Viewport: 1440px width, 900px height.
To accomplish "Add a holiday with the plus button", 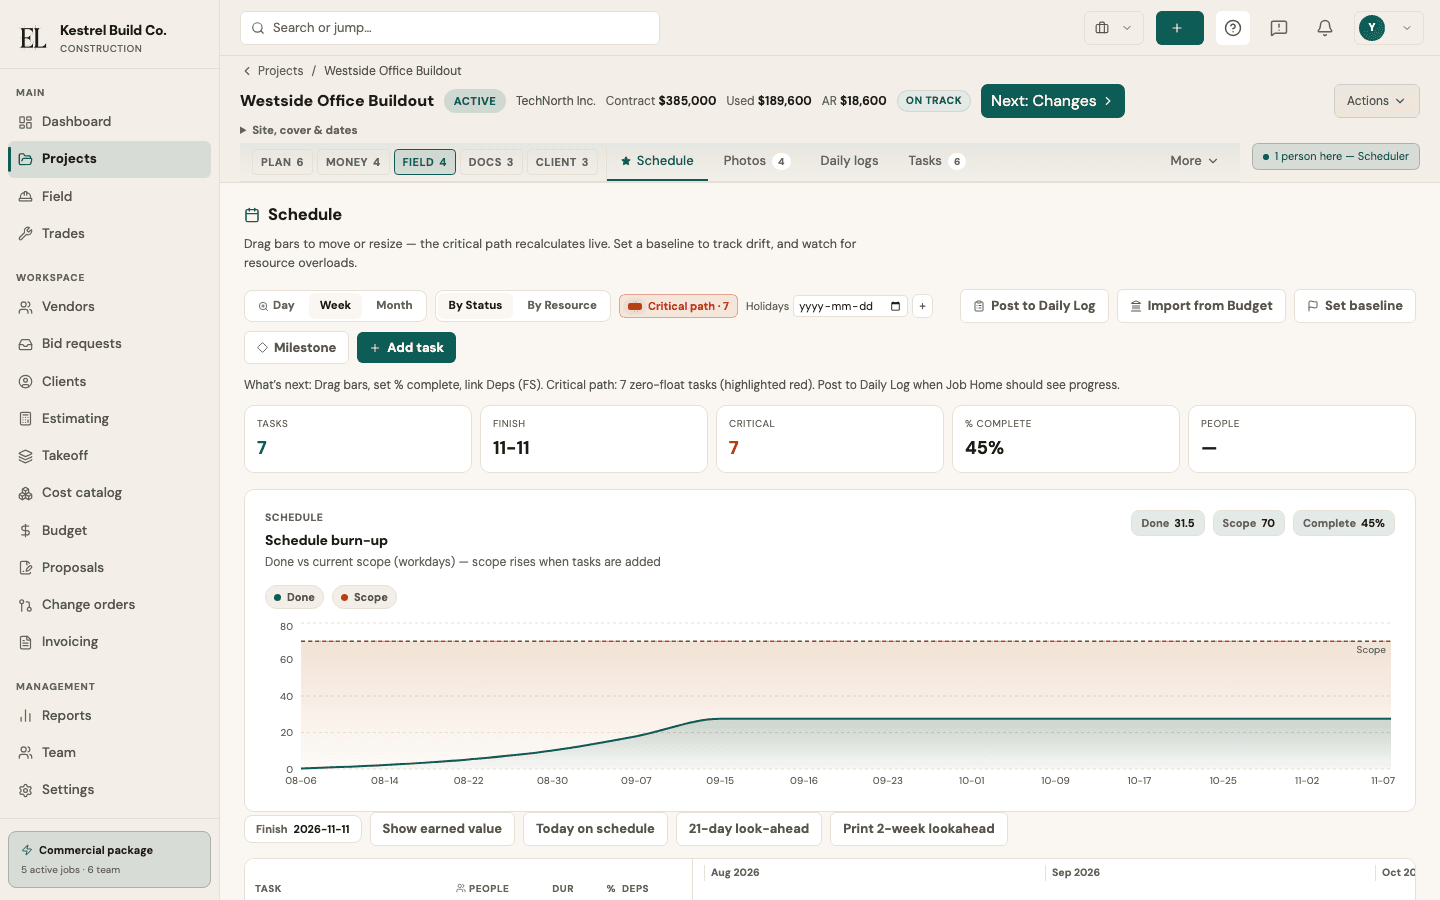I will click(x=923, y=306).
